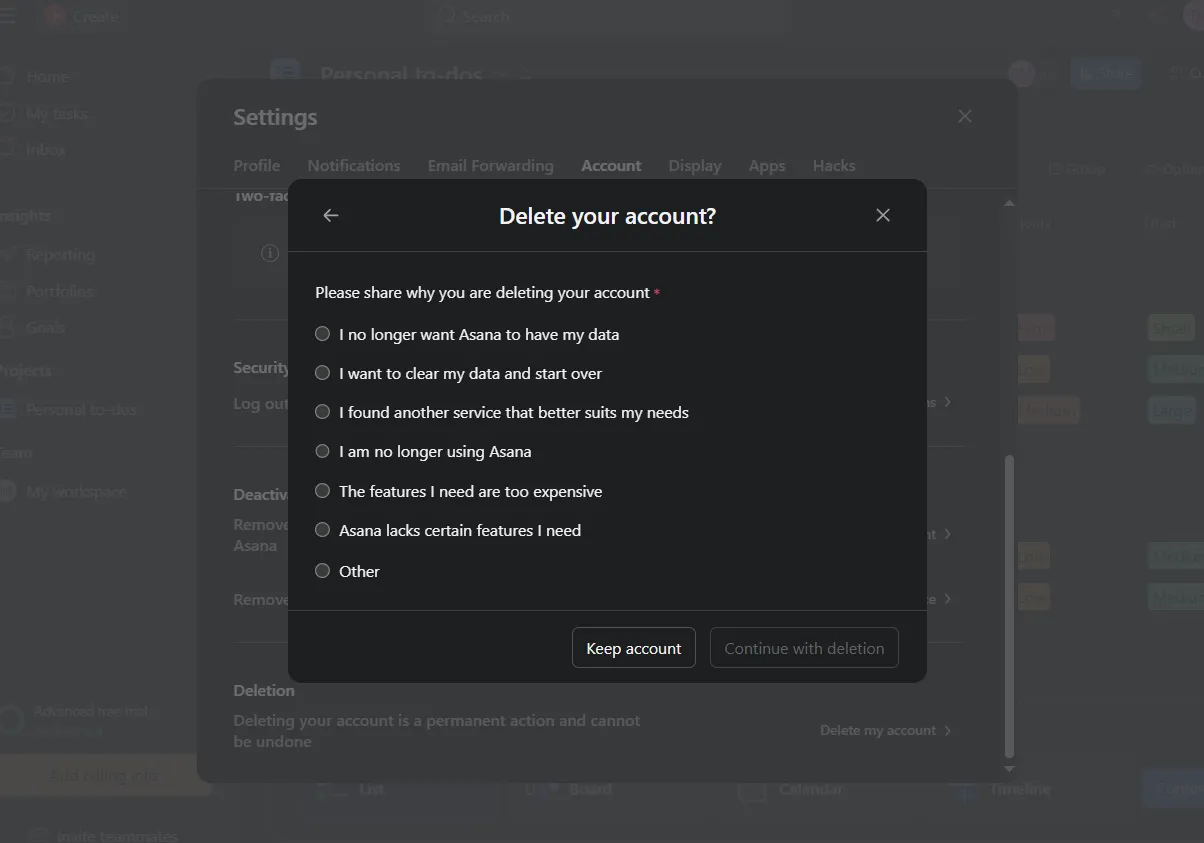Click the Settings scrollbar thumb
Viewport: 1204px width, 843px height.
(x=1009, y=606)
